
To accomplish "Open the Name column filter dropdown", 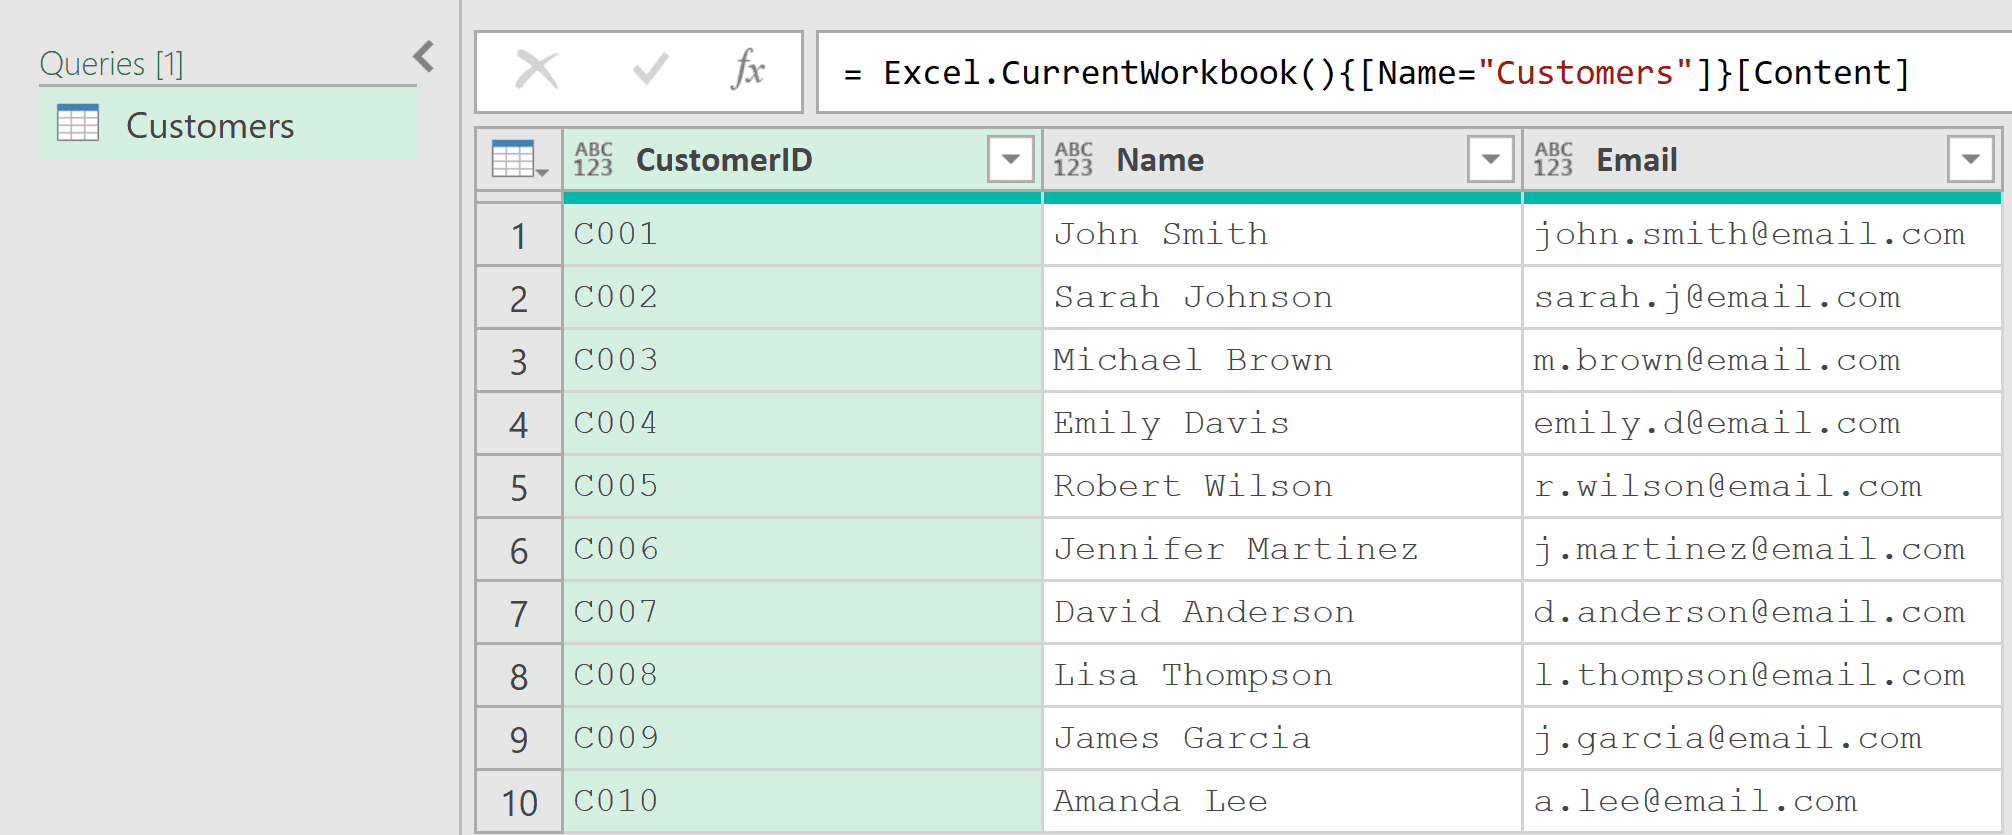I will 1490,159.
